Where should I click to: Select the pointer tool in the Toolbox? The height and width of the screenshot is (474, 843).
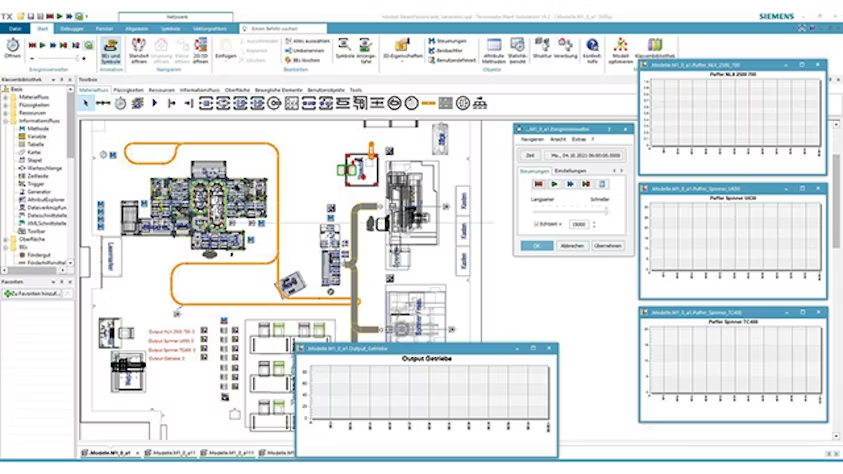87,102
